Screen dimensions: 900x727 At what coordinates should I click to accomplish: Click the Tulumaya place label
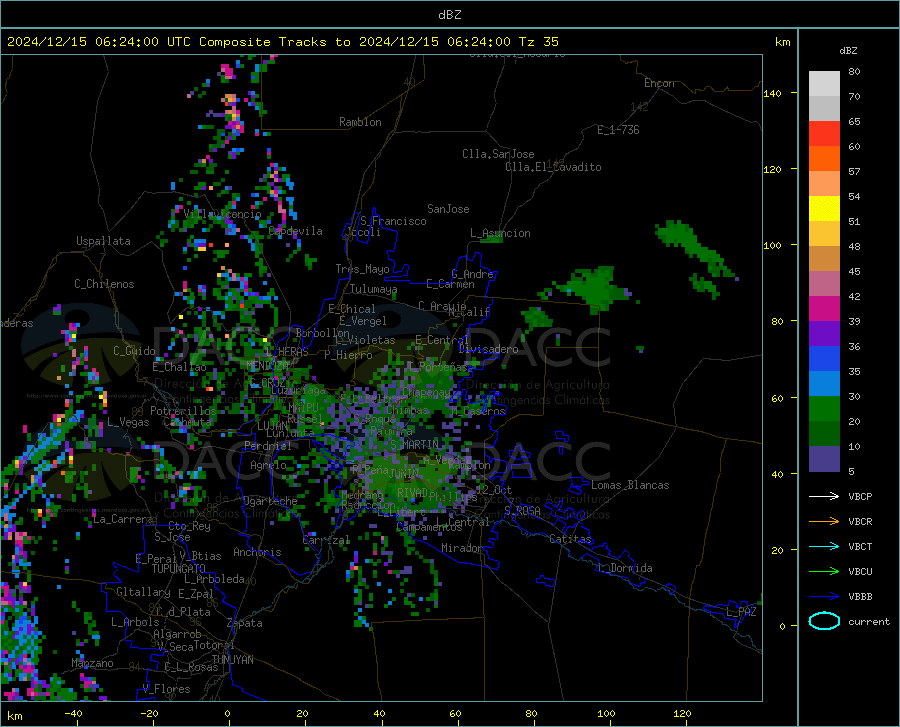(x=373, y=289)
